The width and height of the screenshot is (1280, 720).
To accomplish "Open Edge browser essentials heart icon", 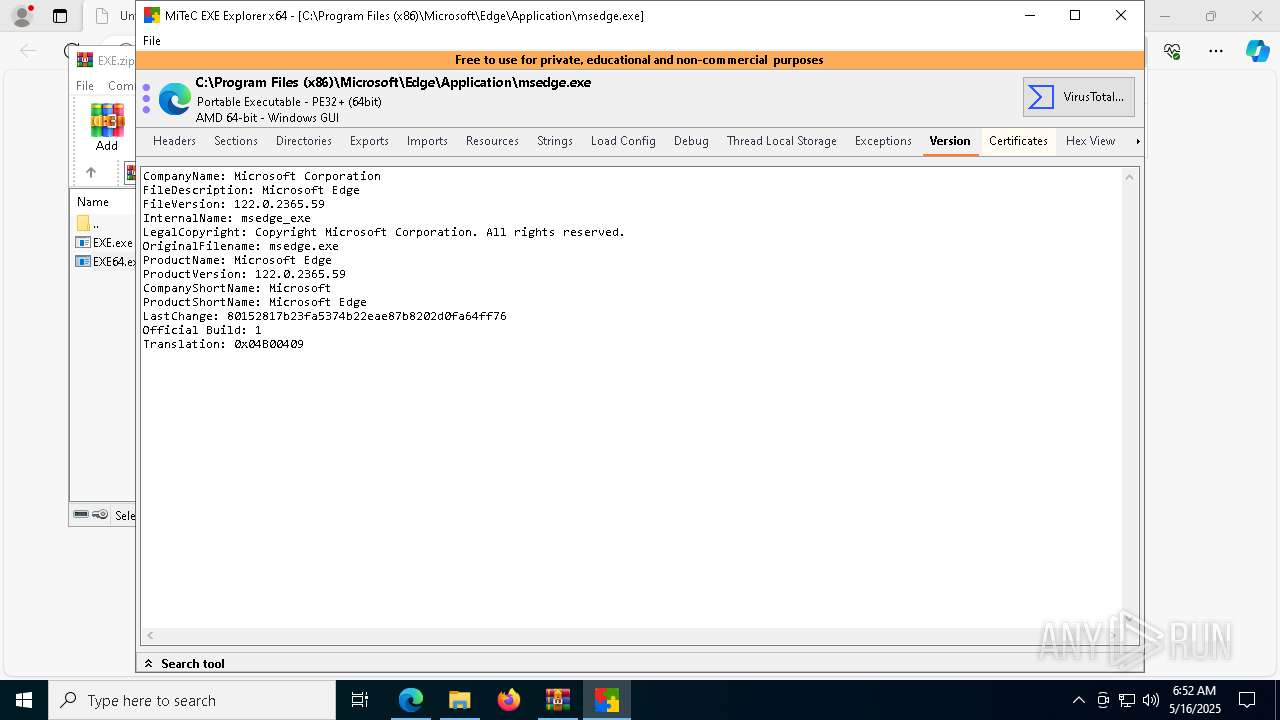I will (x=1172, y=51).
